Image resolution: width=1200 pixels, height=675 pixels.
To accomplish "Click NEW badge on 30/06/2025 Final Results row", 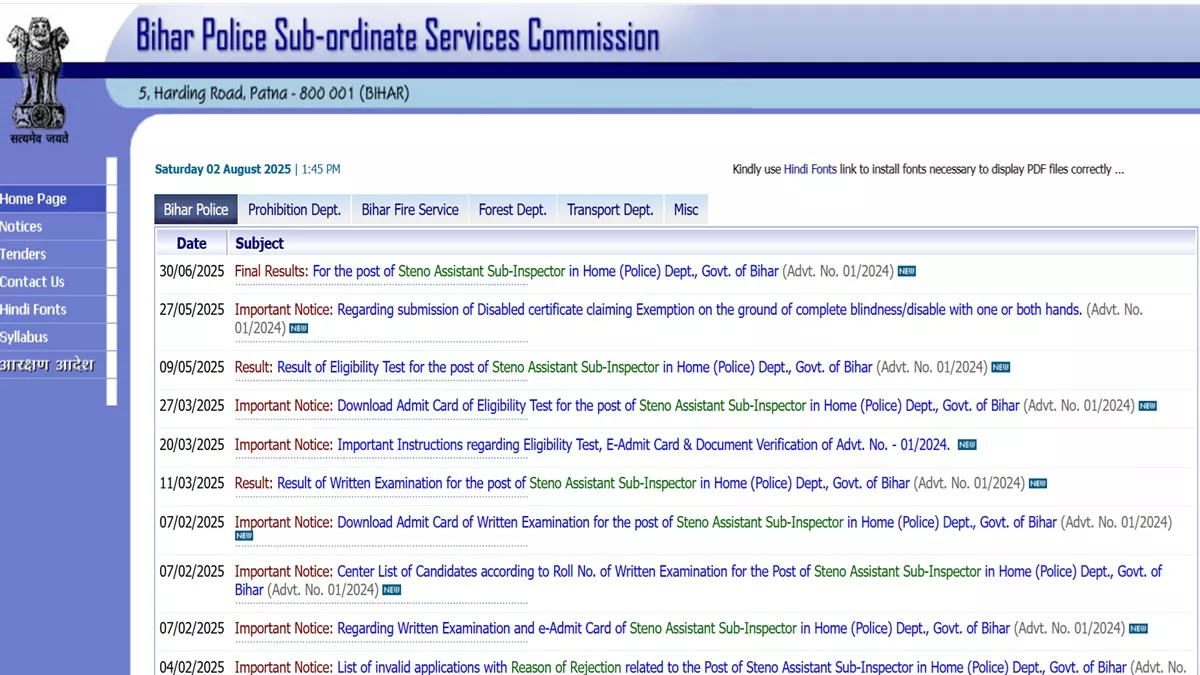I will click(907, 271).
